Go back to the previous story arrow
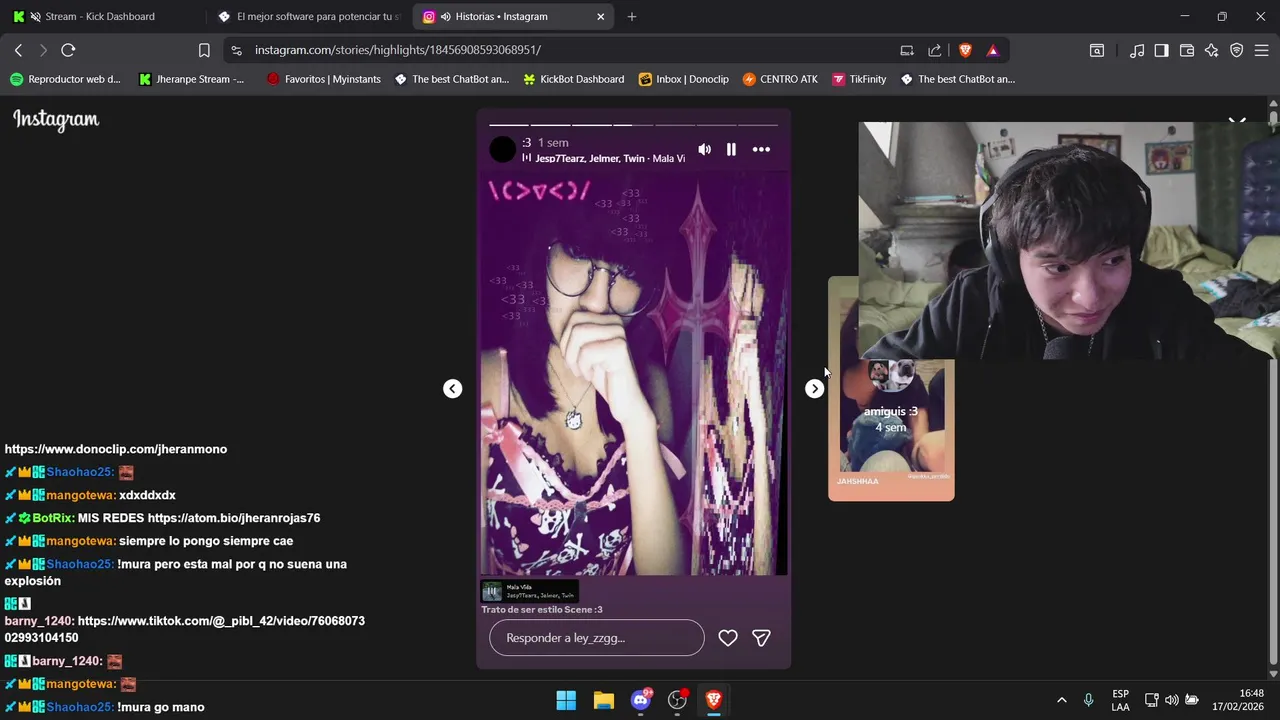 pos(453,389)
